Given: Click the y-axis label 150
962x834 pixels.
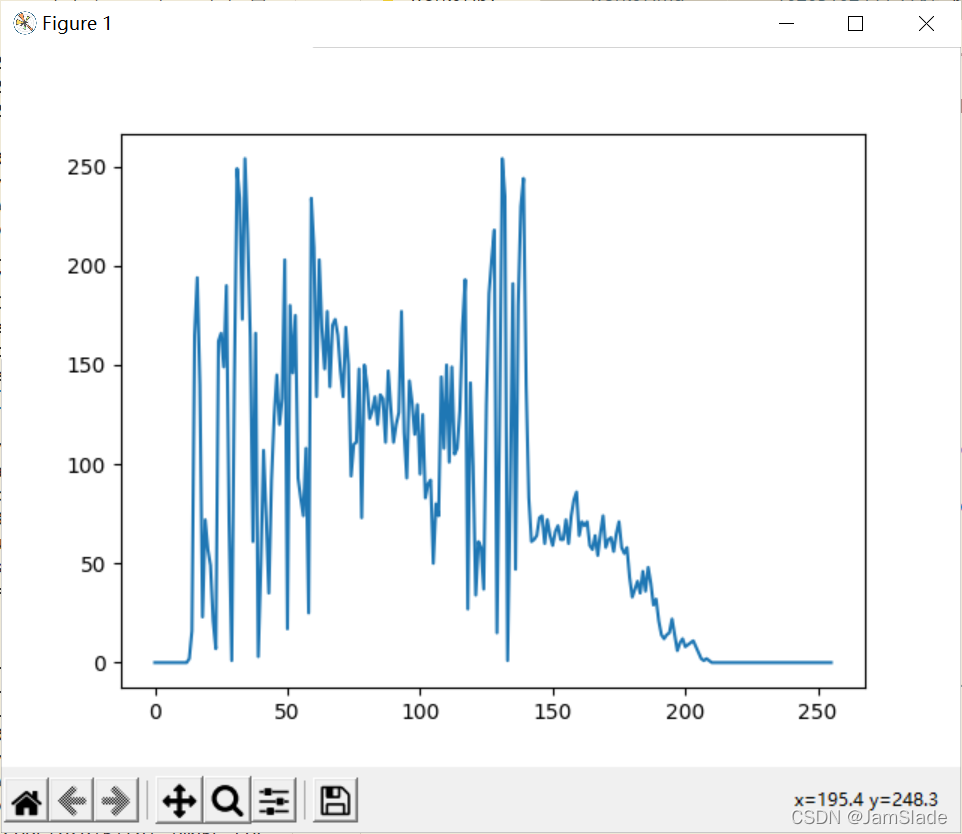Looking at the screenshot, I should [87, 365].
